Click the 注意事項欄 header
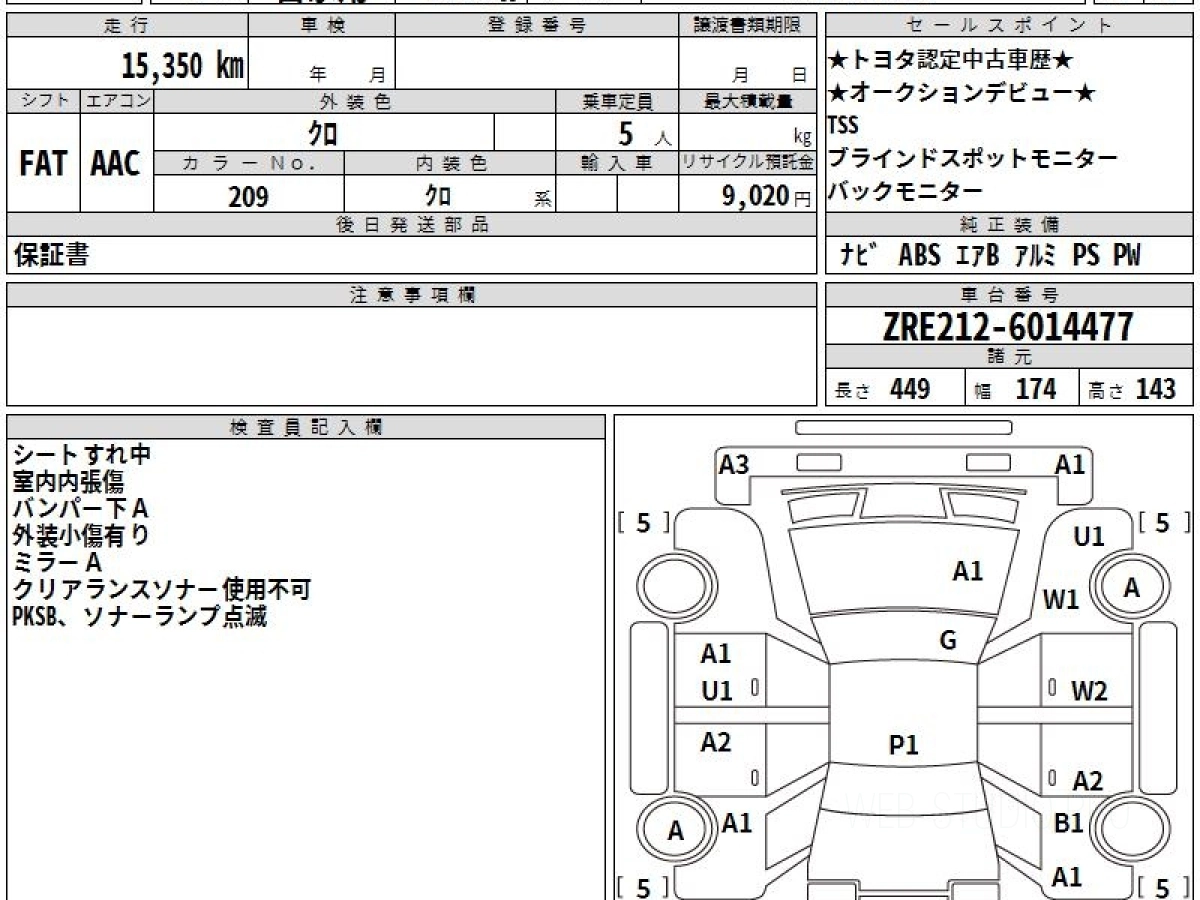Screen dimensions: 1200x900 (x=412, y=294)
